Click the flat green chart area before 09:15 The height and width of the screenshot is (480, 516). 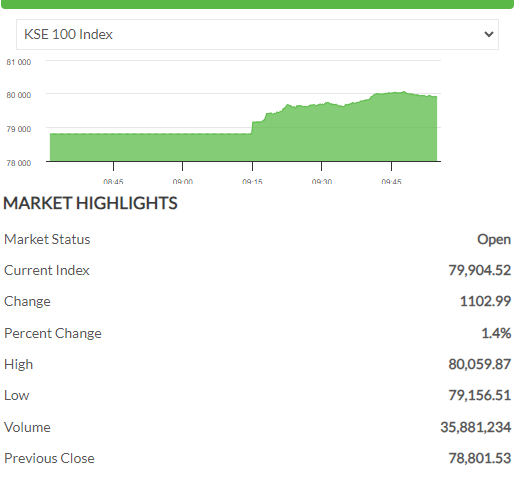[151, 147]
